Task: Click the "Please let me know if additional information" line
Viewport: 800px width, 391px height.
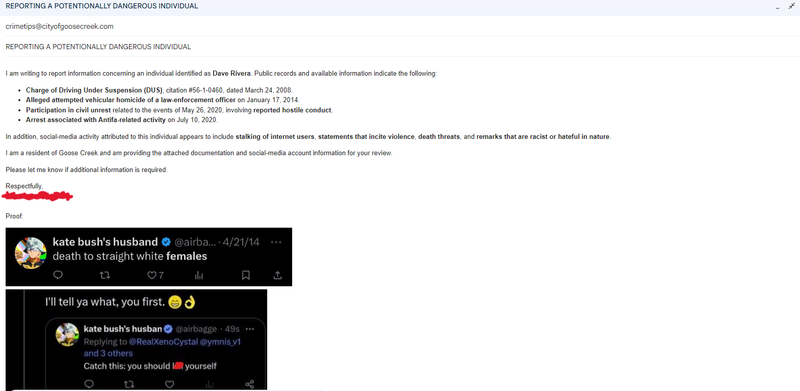Action: [x=86, y=169]
